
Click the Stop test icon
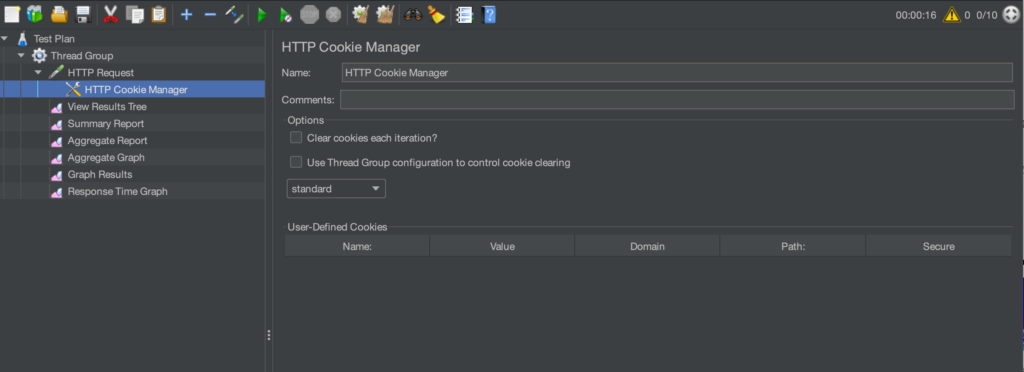point(309,14)
